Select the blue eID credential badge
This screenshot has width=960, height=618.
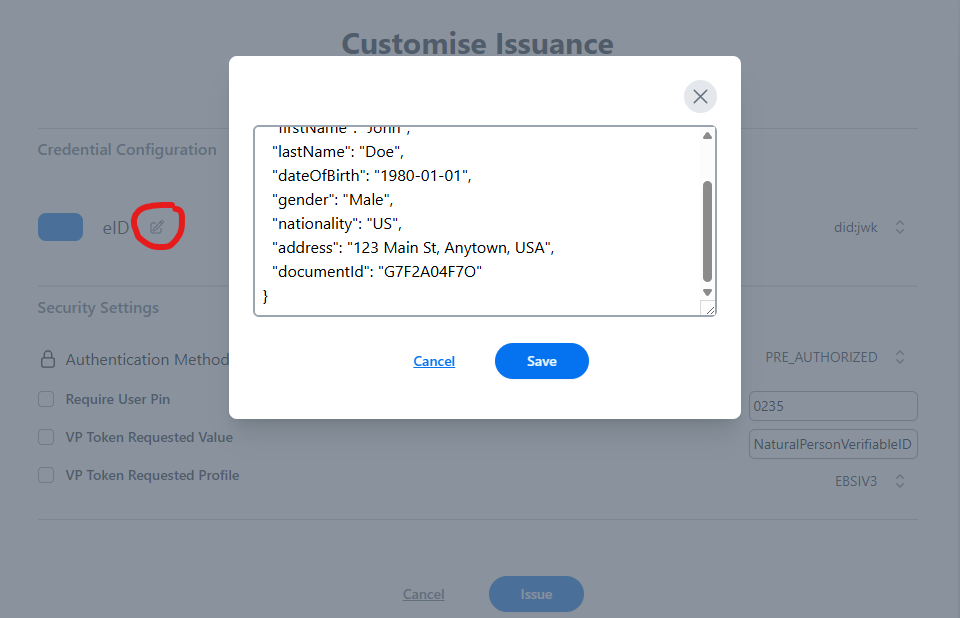tap(60, 226)
